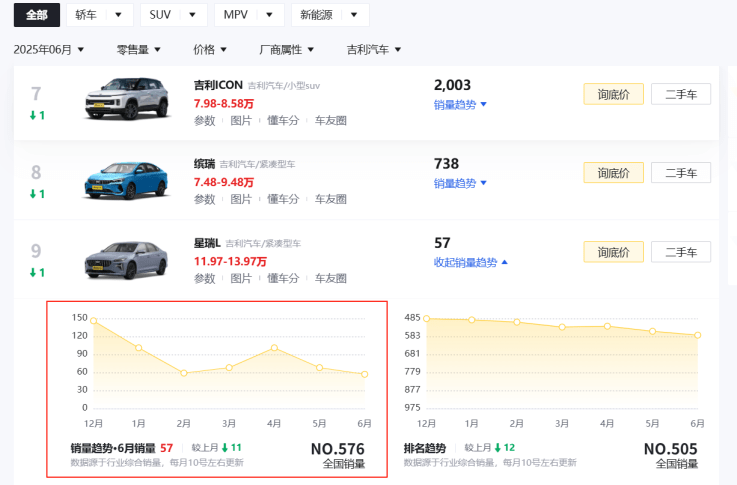The image size is (737, 485).
Task: Expand 销量趋势 for 吉利ICON
Action: click(x=460, y=104)
